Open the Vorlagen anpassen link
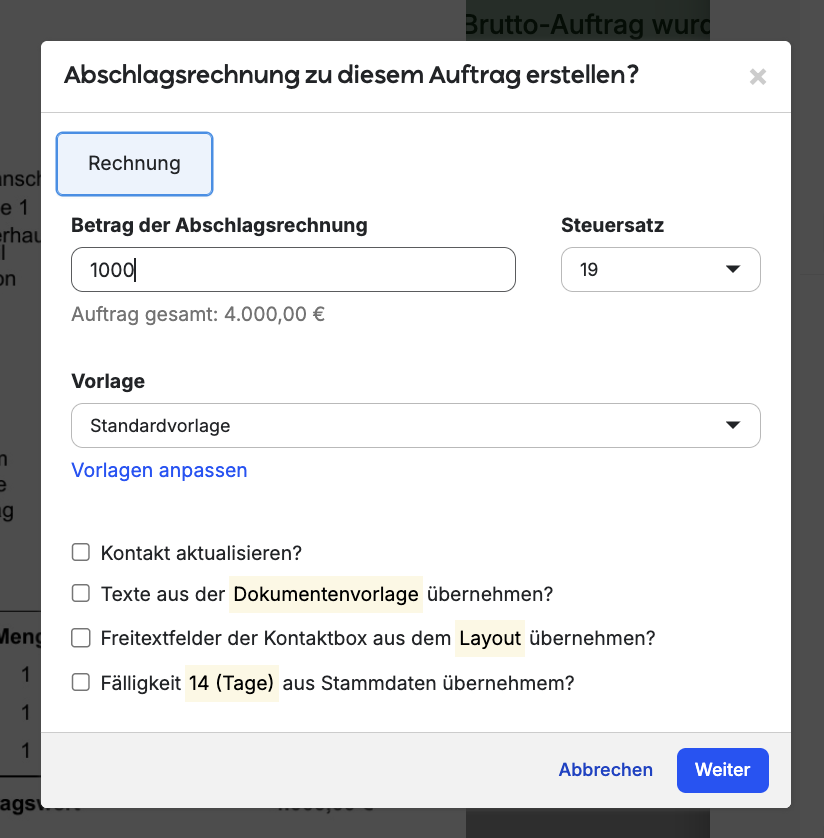824x838 pixels. [159, 470]
